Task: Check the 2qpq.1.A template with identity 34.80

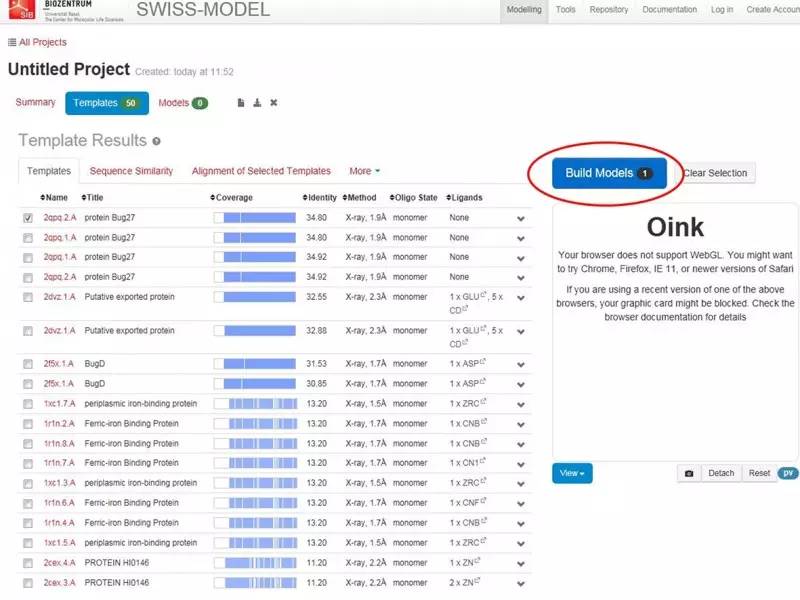Action: tap(28, 238)
